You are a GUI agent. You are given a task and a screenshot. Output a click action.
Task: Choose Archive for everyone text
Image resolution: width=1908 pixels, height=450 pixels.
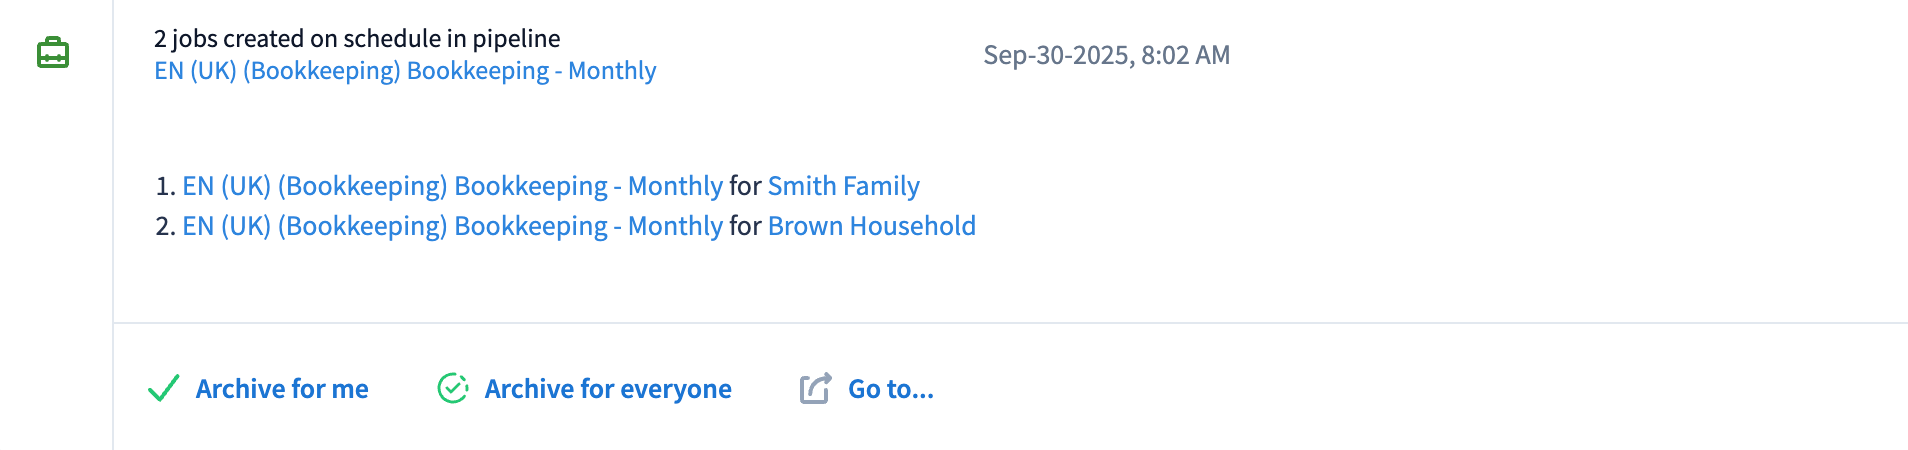607,389
